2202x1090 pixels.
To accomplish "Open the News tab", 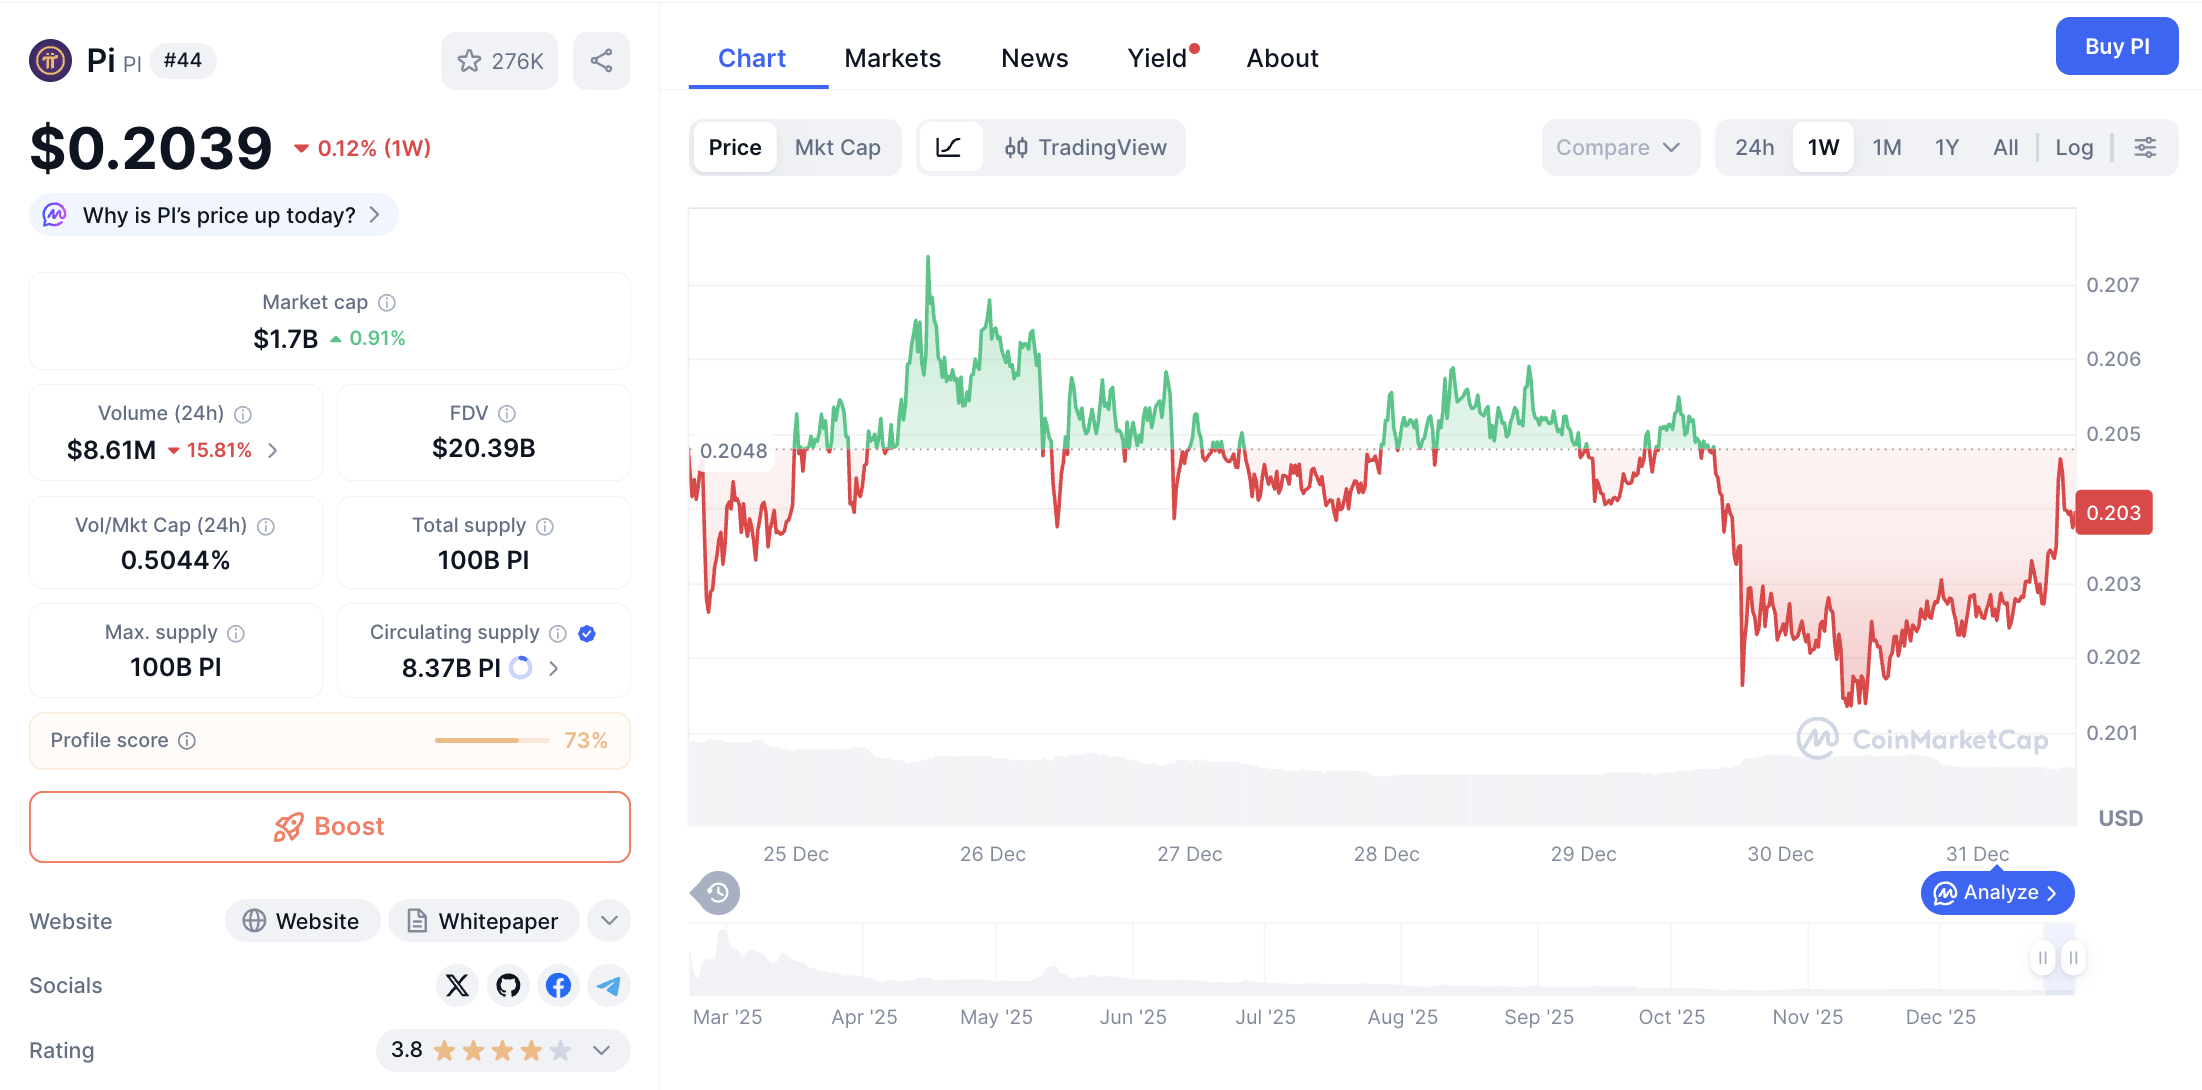I will 1034,58.
